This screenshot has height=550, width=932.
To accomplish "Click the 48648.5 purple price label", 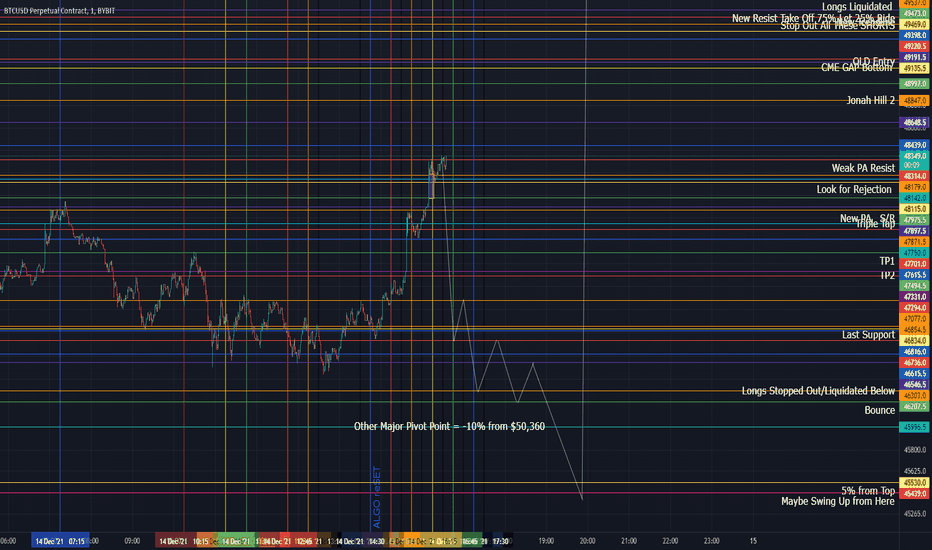I will click(x=914, y=122).
